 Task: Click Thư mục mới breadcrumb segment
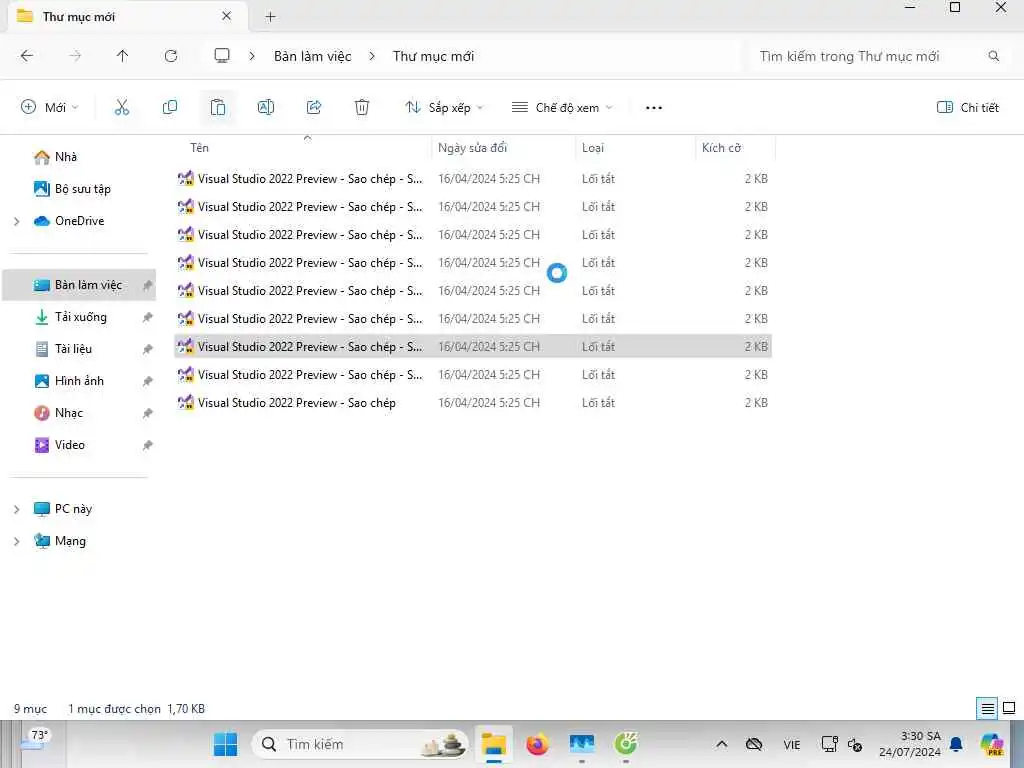click(x=433, y=56)
